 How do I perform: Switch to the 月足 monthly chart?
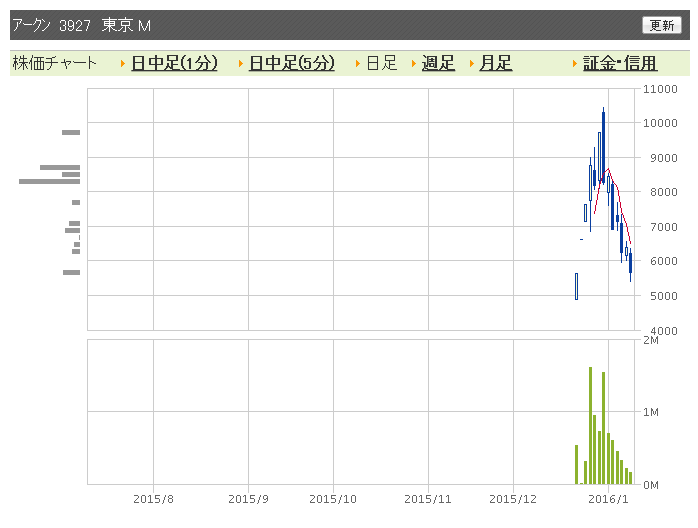pyautogui.click(x=495, y=63)
